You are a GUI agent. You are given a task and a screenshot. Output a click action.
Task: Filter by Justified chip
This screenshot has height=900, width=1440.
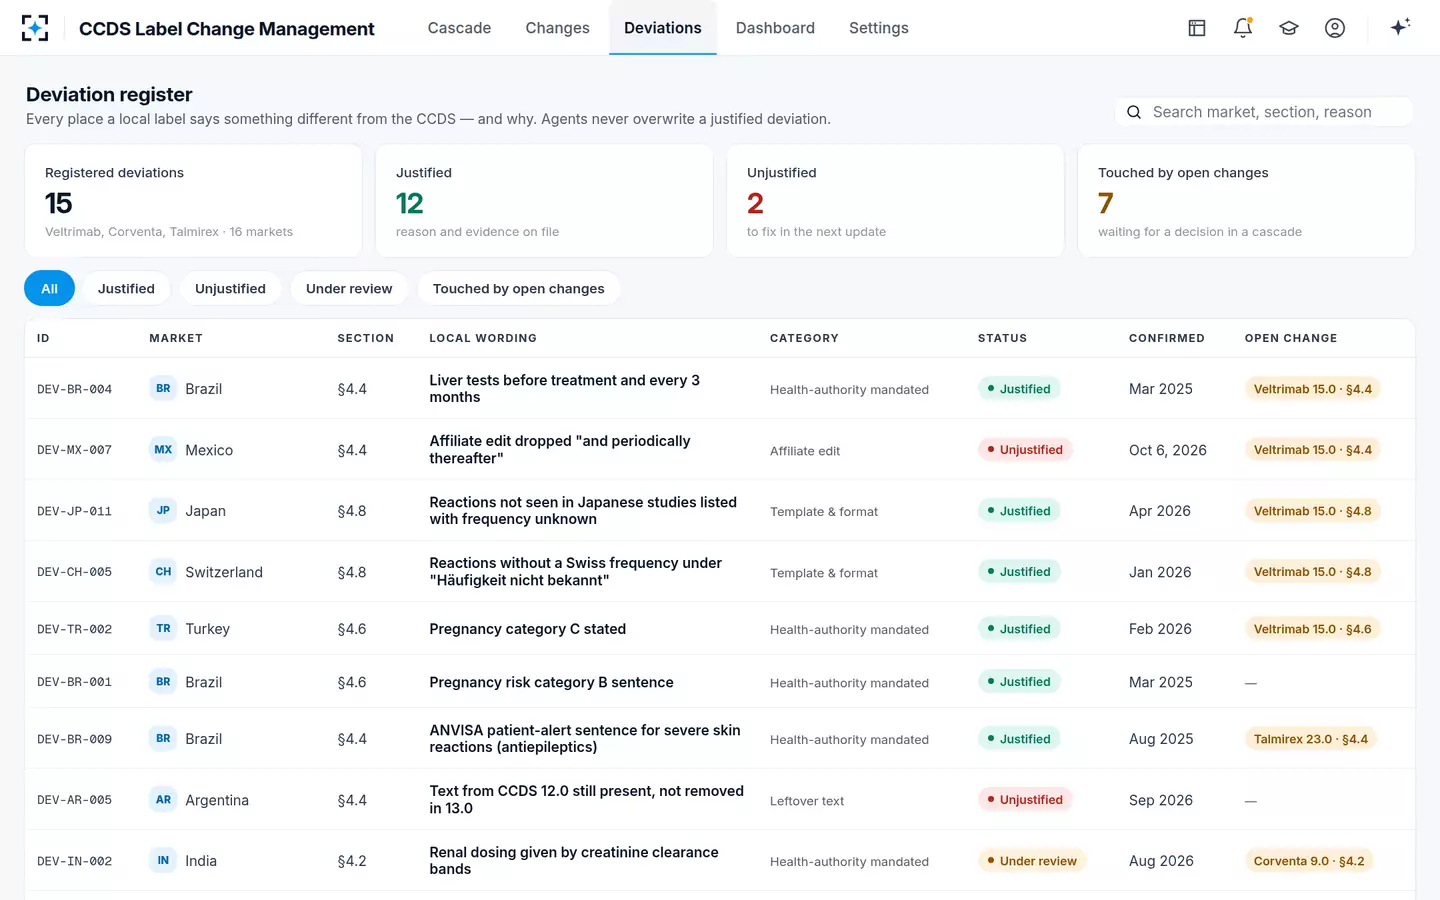[126, 288]
